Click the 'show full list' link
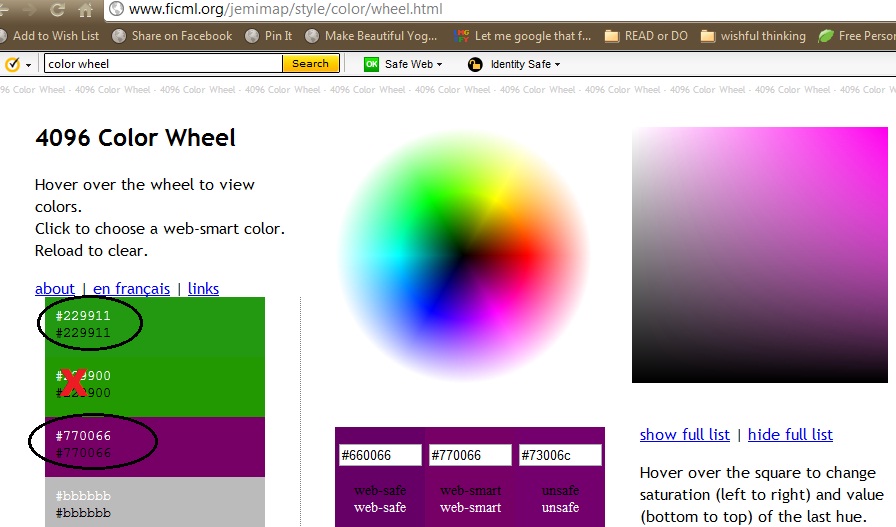 point(684,434)
